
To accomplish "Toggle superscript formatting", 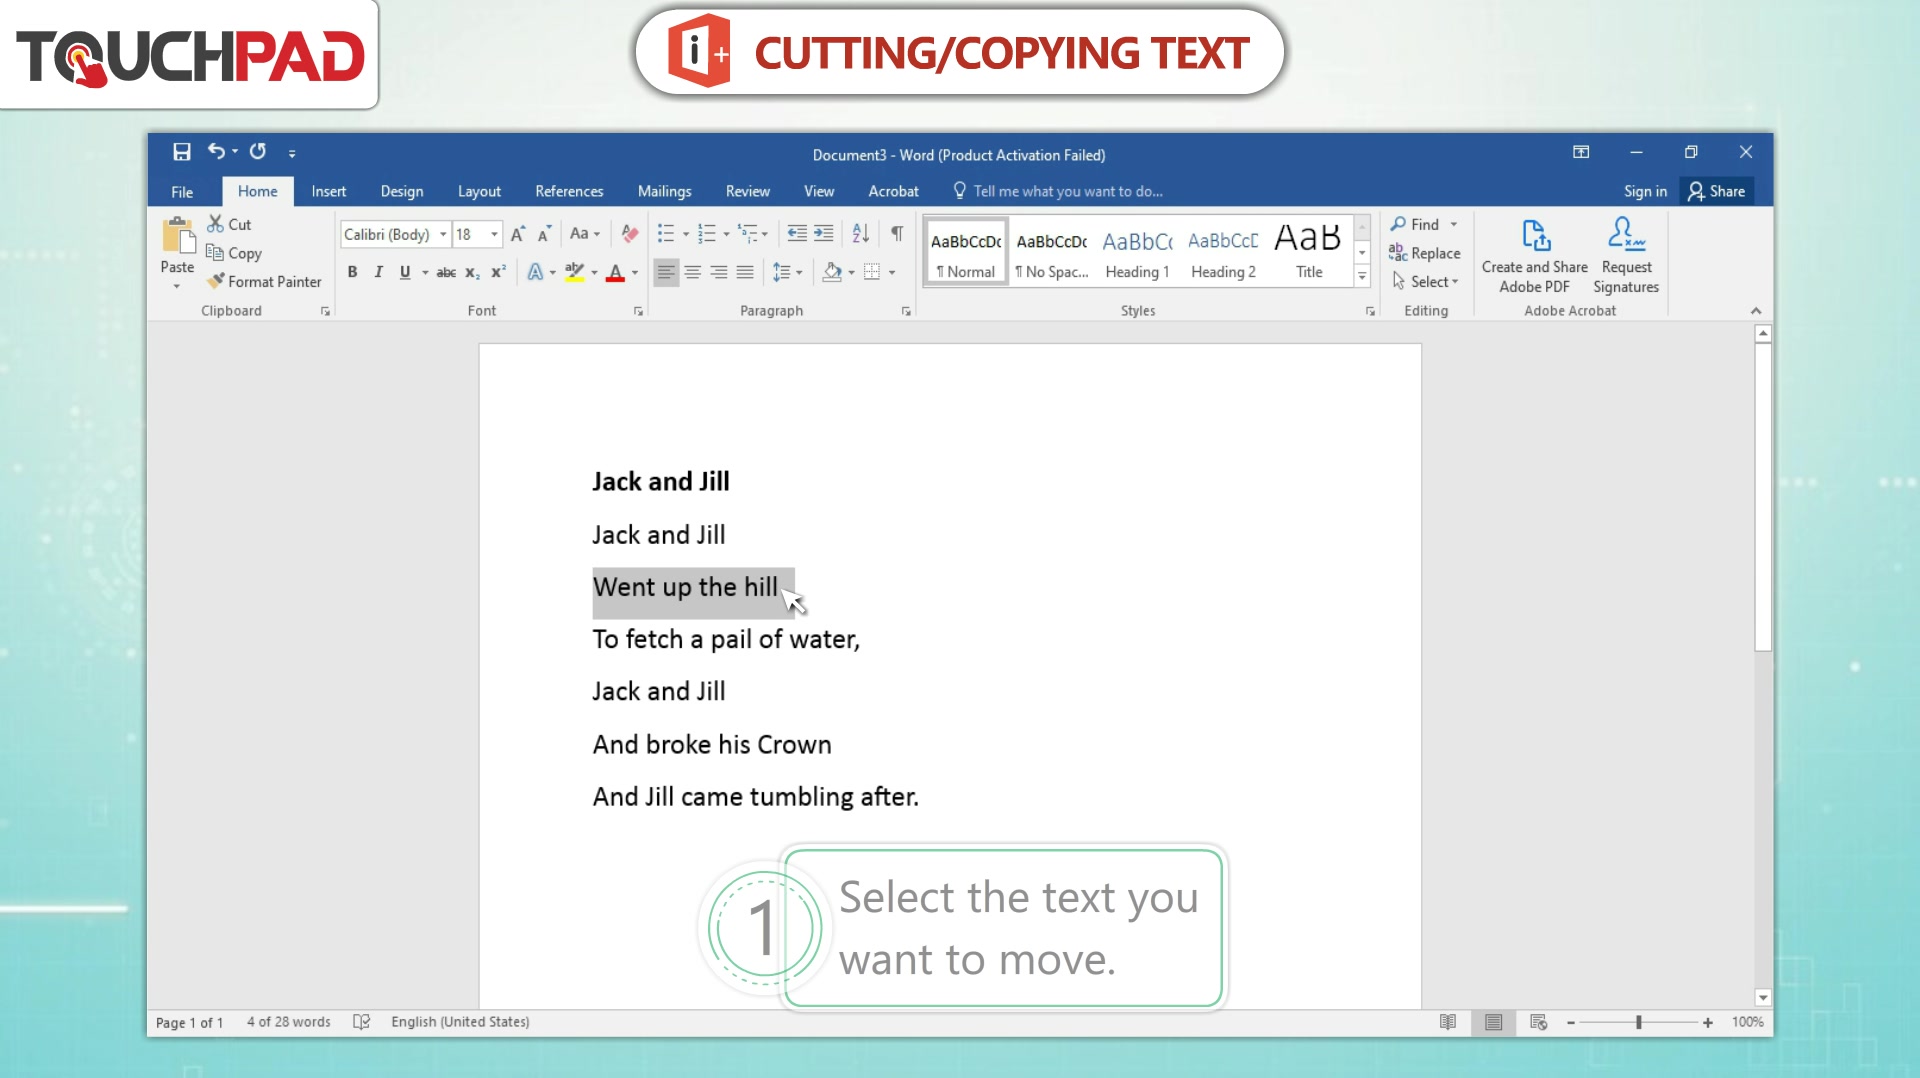I will click(498, 272).
